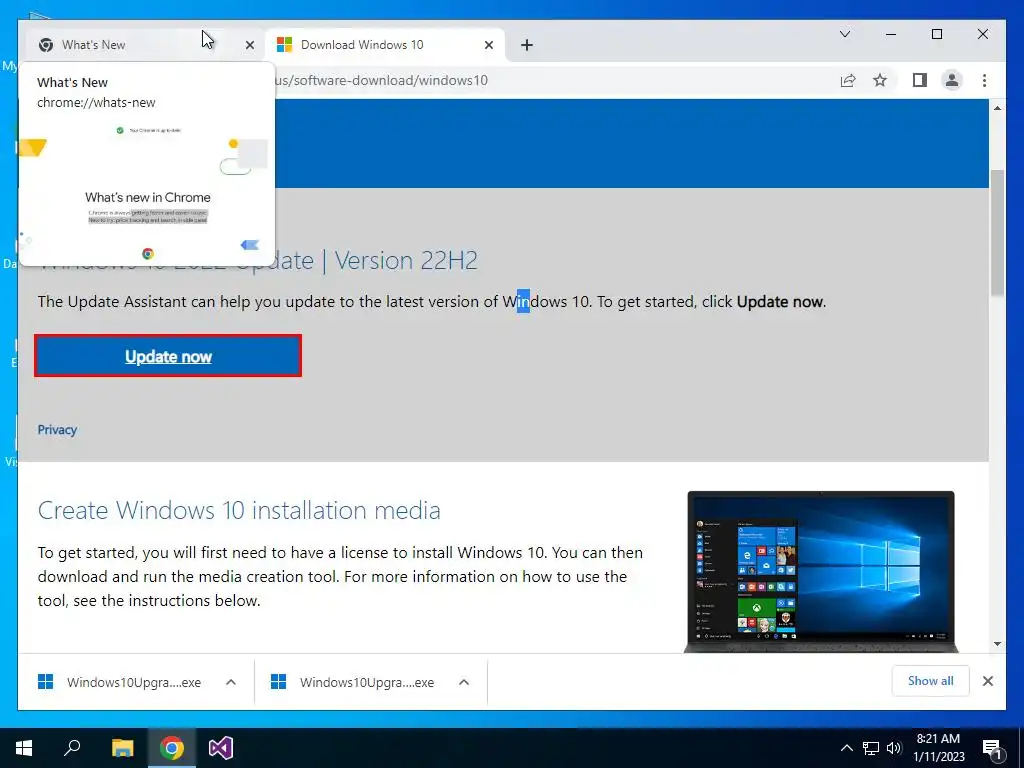The height and width of the screenshot is (768, 1024).
Task: Open the notification center icon
Action: 992,750
